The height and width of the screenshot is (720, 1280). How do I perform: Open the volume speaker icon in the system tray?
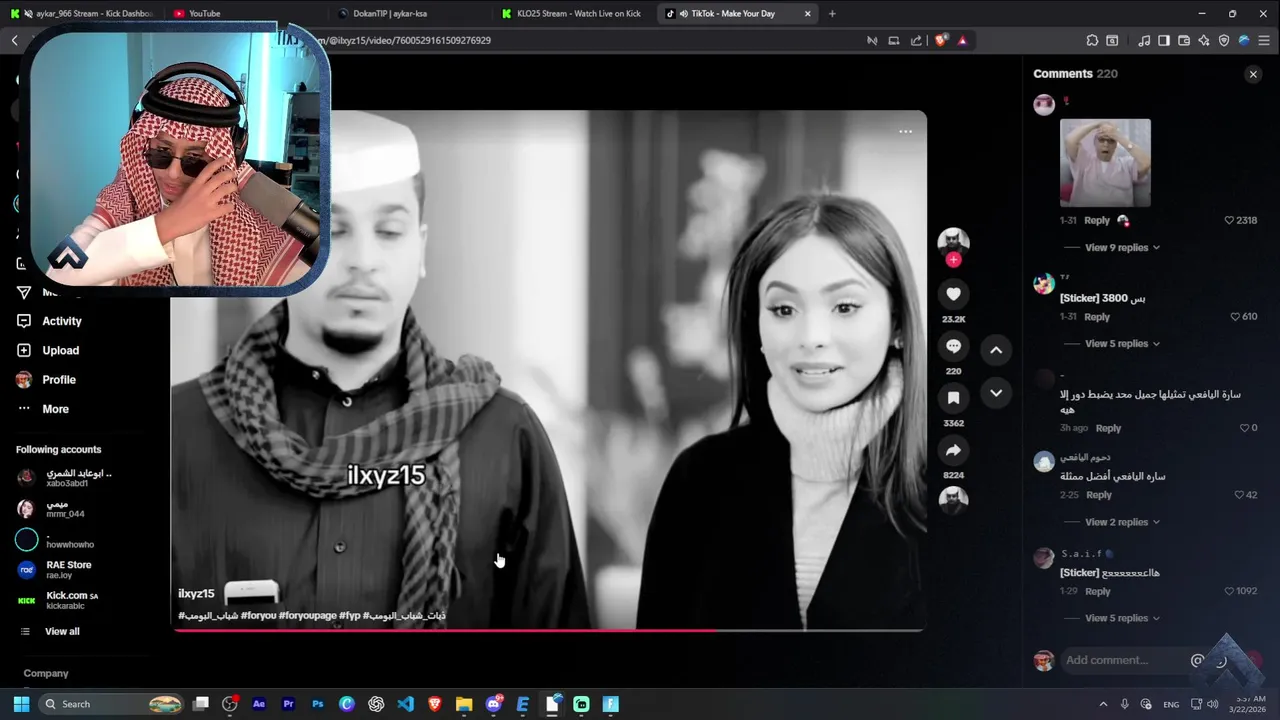click(x=1213, y=704)
